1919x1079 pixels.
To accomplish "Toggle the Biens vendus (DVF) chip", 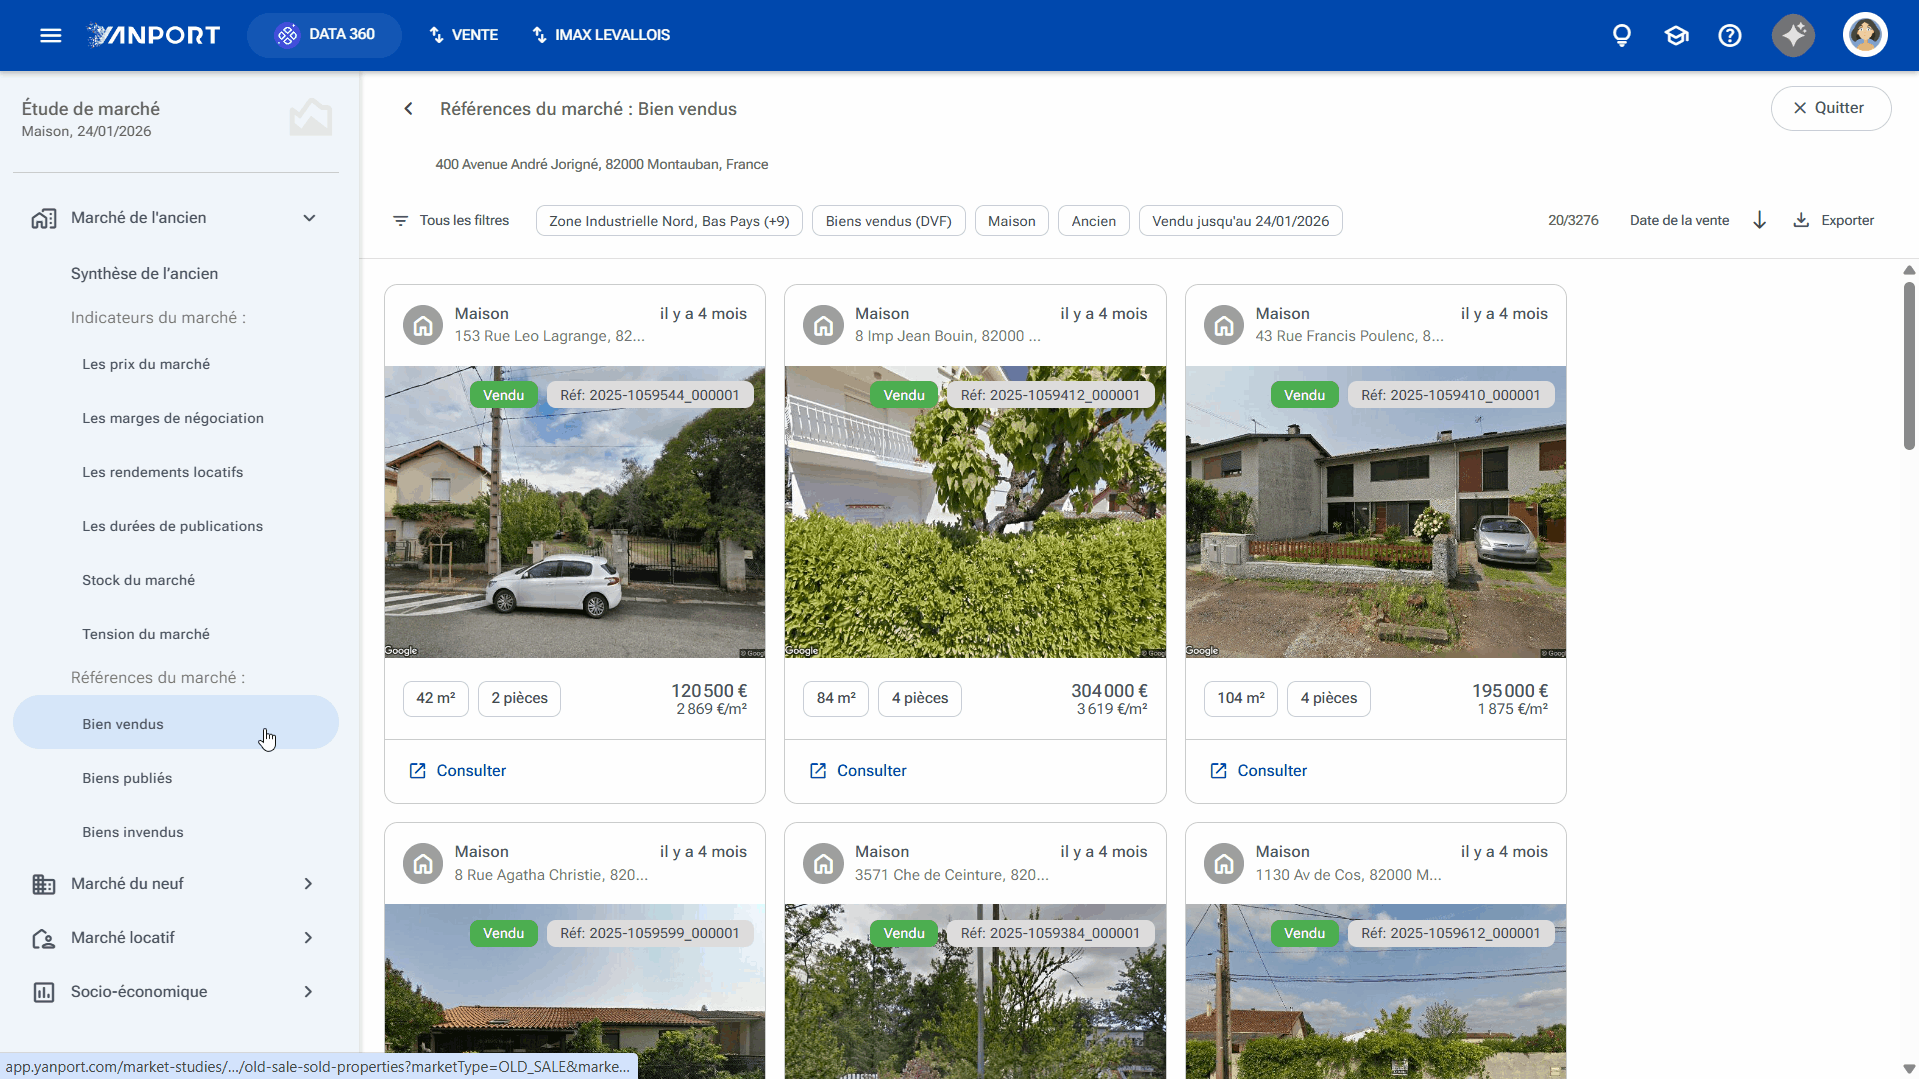I will pos(888,221).
